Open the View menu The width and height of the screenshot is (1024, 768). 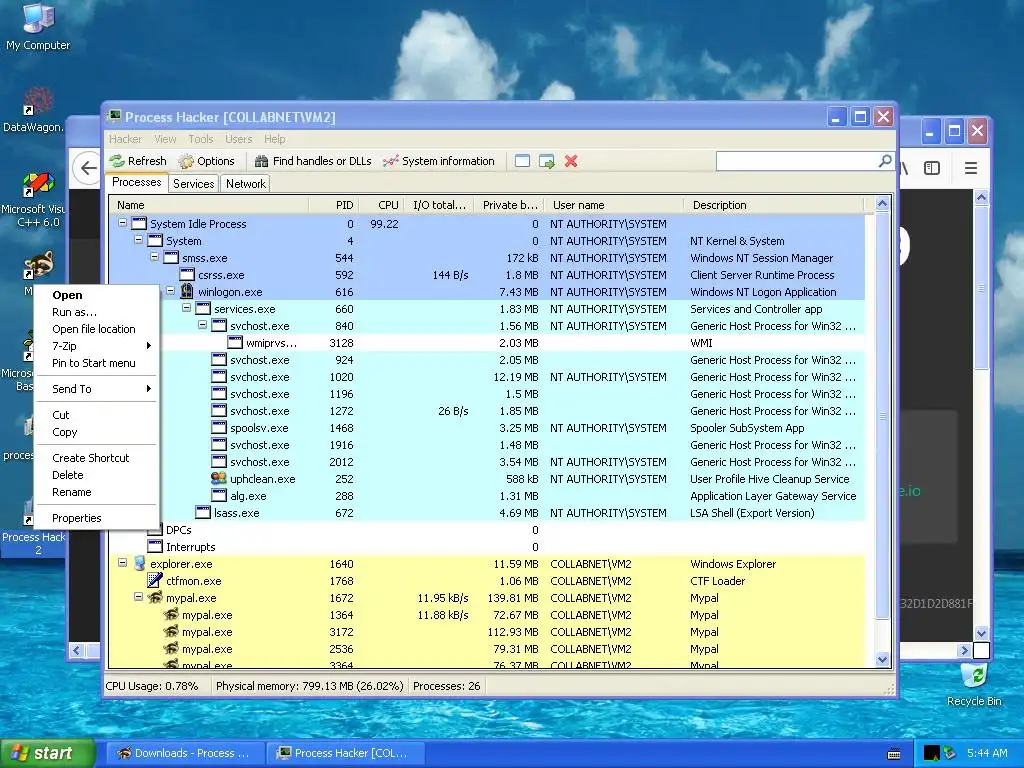click(165, 139)
